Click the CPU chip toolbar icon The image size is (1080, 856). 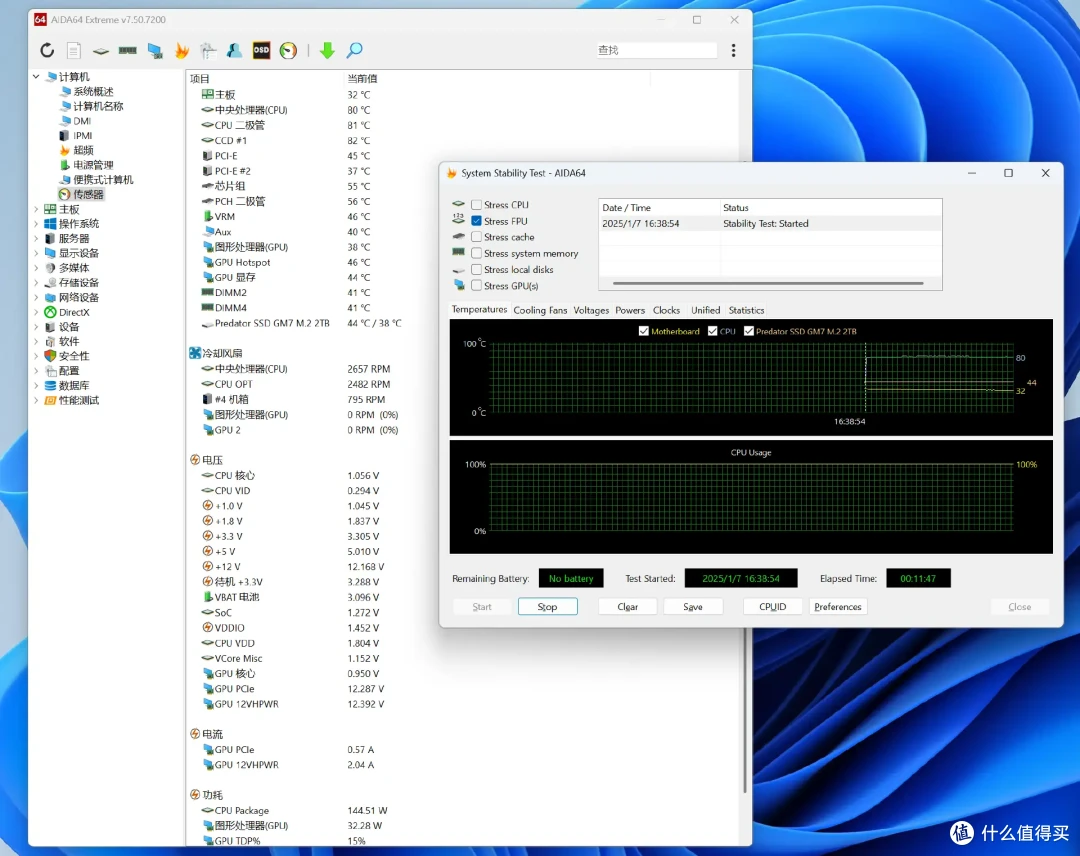click(x=101, y=51)
